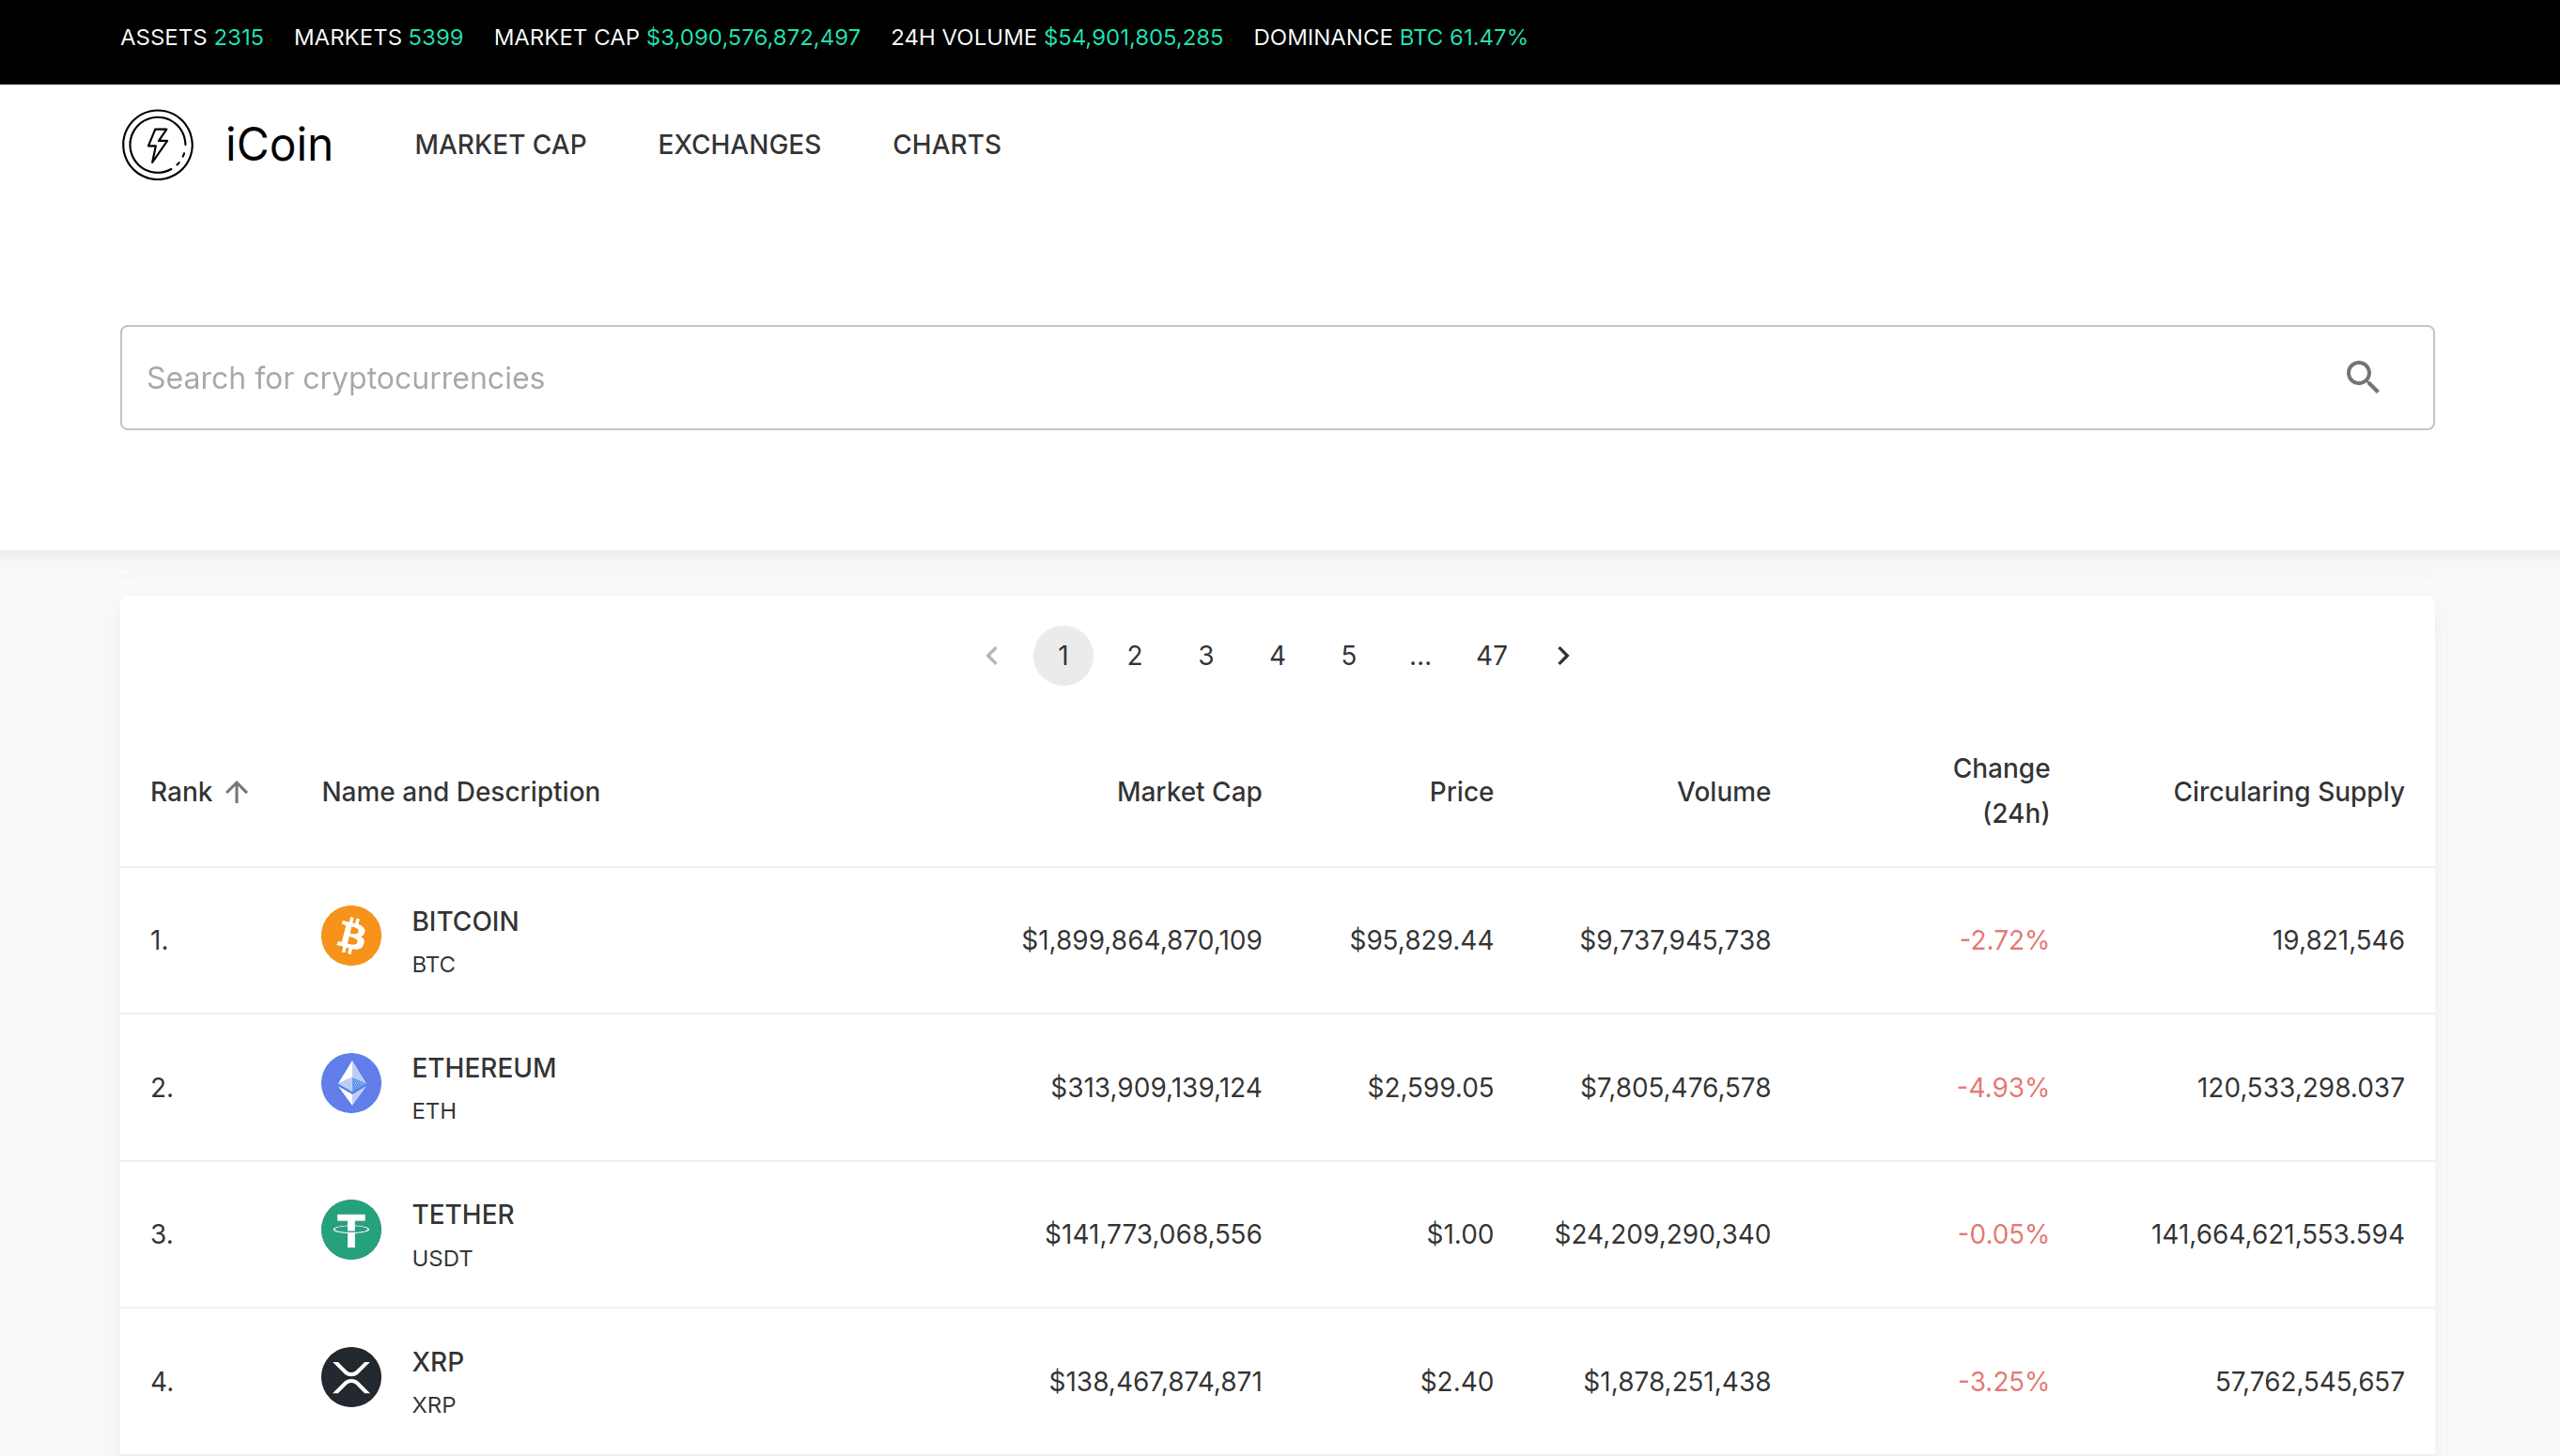
Task: Click Ethereum volume $7,805,476,578
Action: pos(1675,1087)
